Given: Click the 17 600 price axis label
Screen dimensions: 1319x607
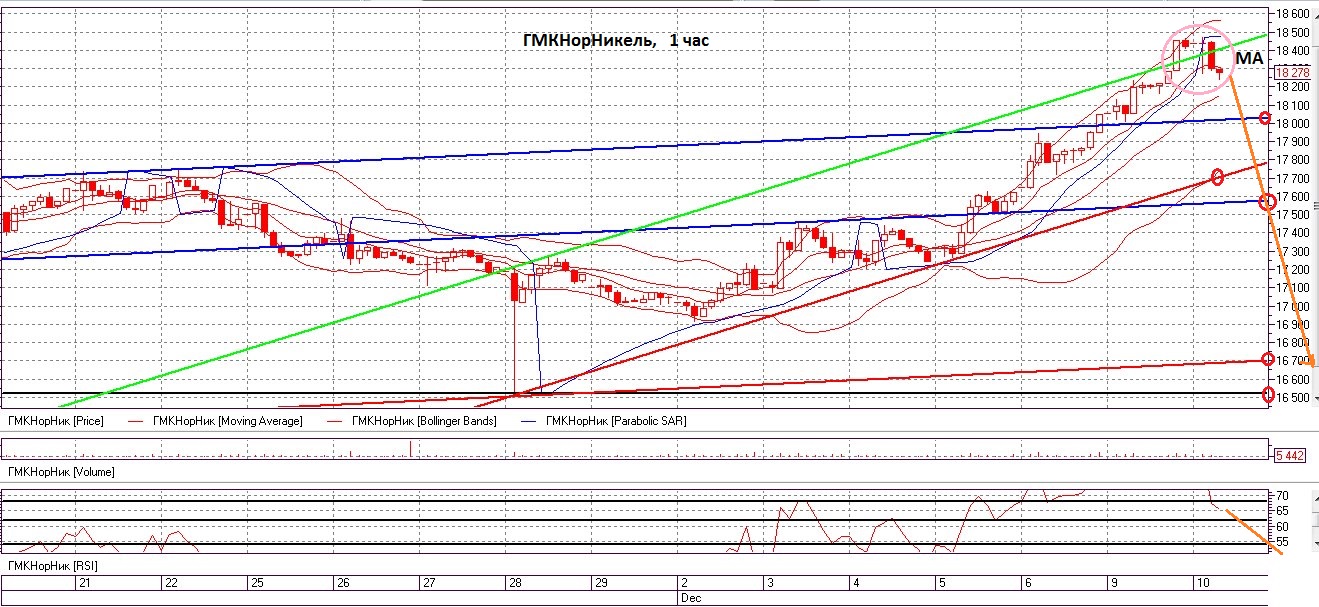Looking at the screenshot, I should (x=1292, y=196).
